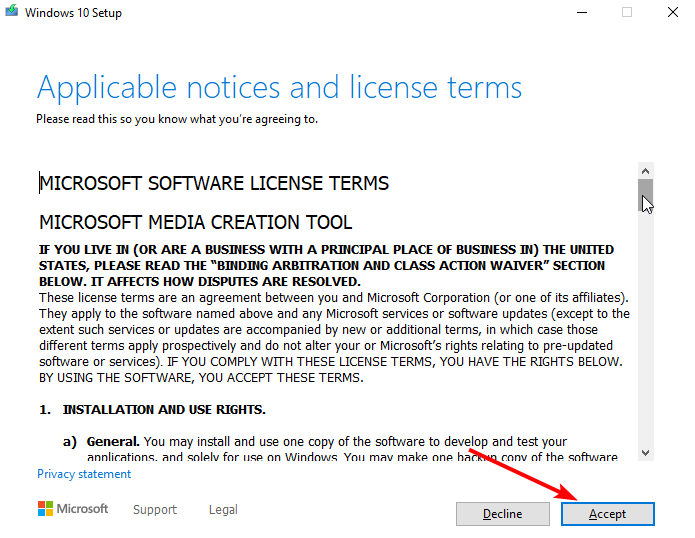Click the "Windows 10 Setup" title text

[x=73, y=13]
